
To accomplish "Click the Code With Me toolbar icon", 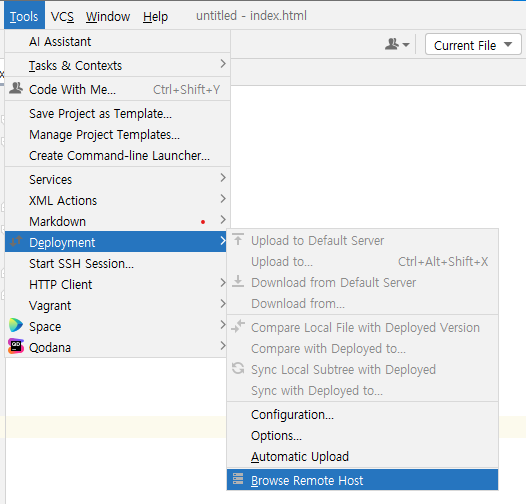I will pyautogui.click(x=397, y=44).
